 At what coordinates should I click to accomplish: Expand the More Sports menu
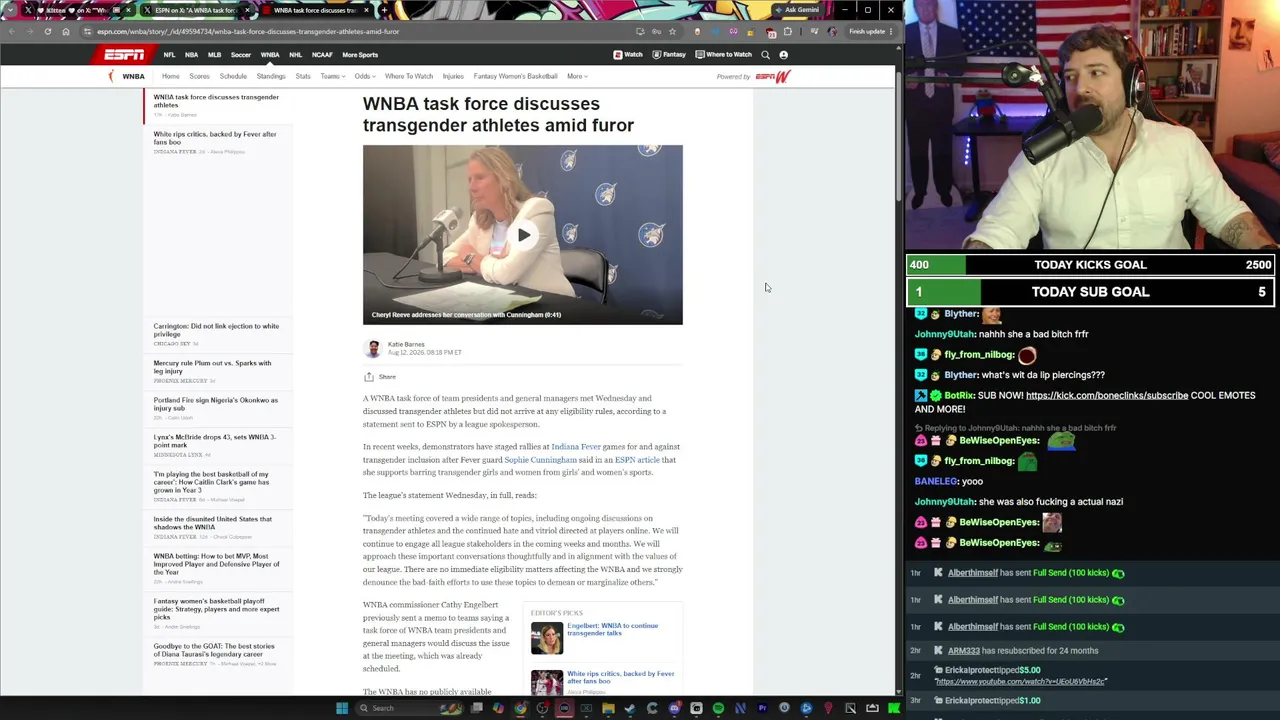point(360,55)
